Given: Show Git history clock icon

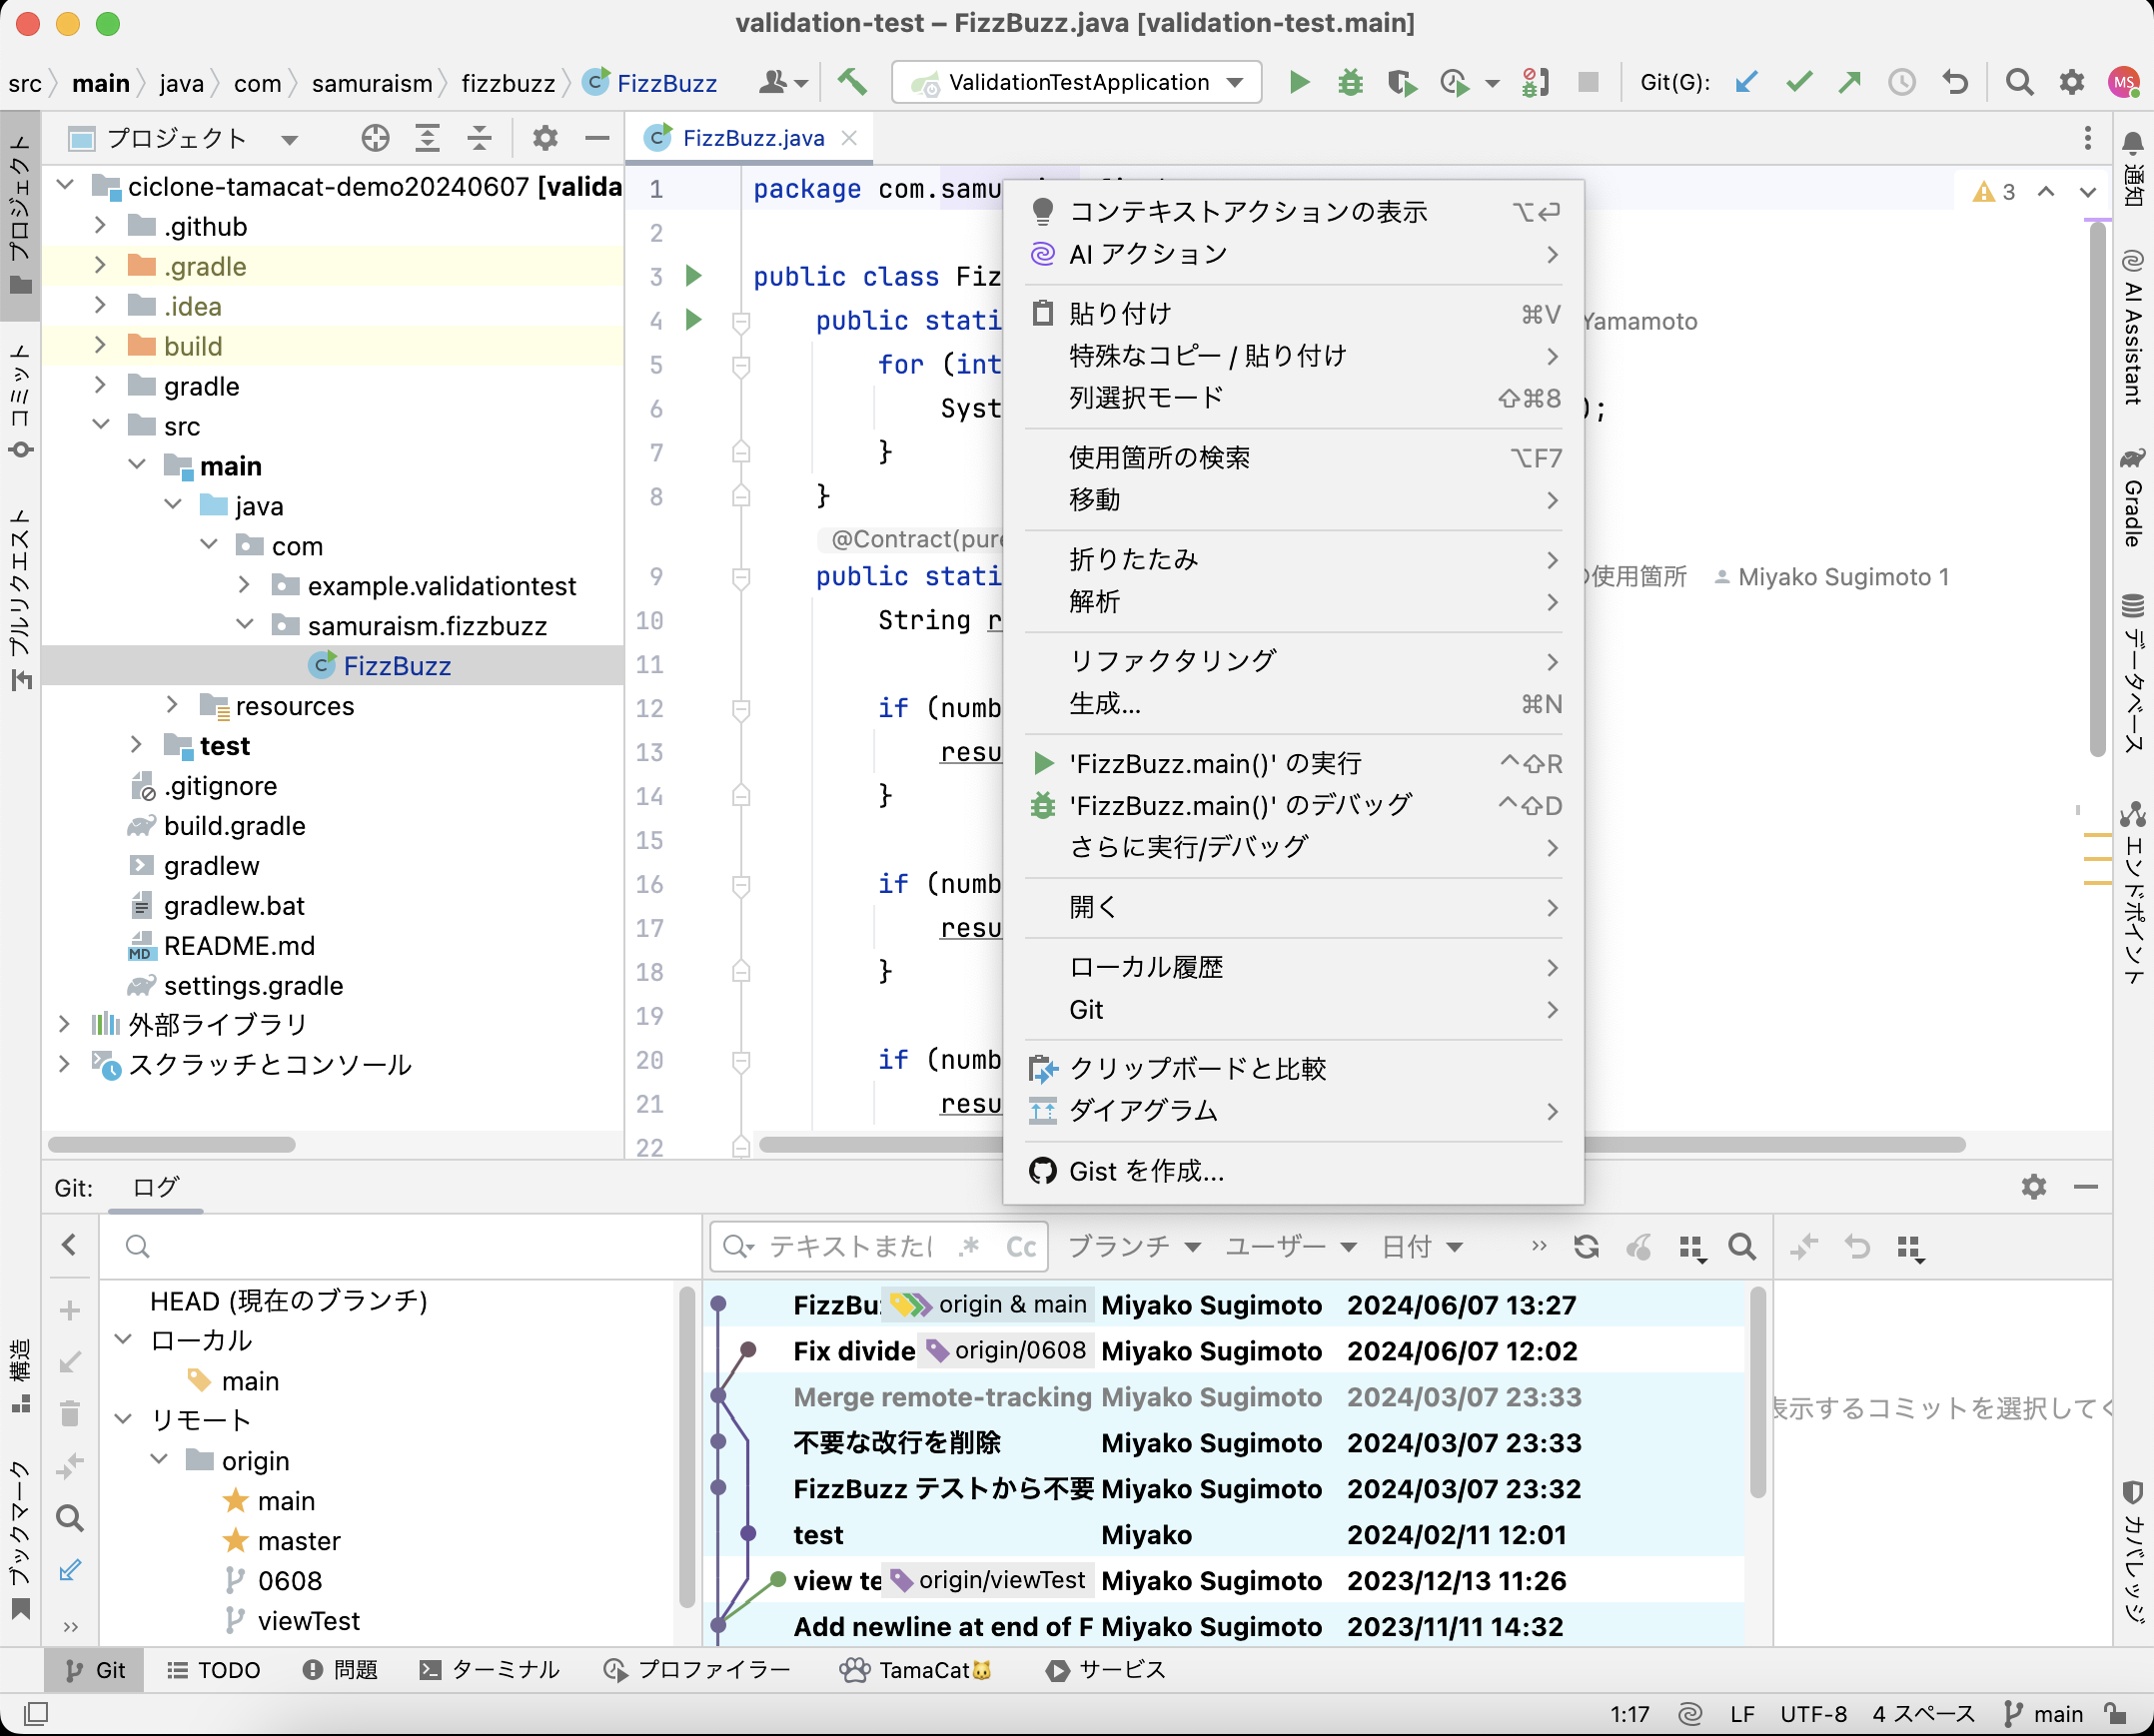Looking at the screenshot, I should tap(1902, 82).
